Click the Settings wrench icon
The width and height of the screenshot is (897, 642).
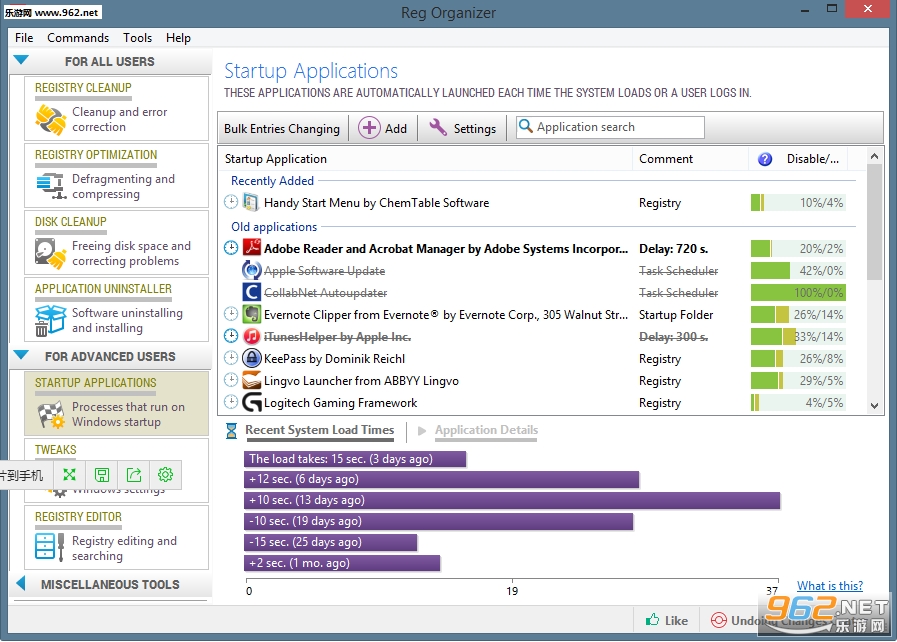(438, 127)
